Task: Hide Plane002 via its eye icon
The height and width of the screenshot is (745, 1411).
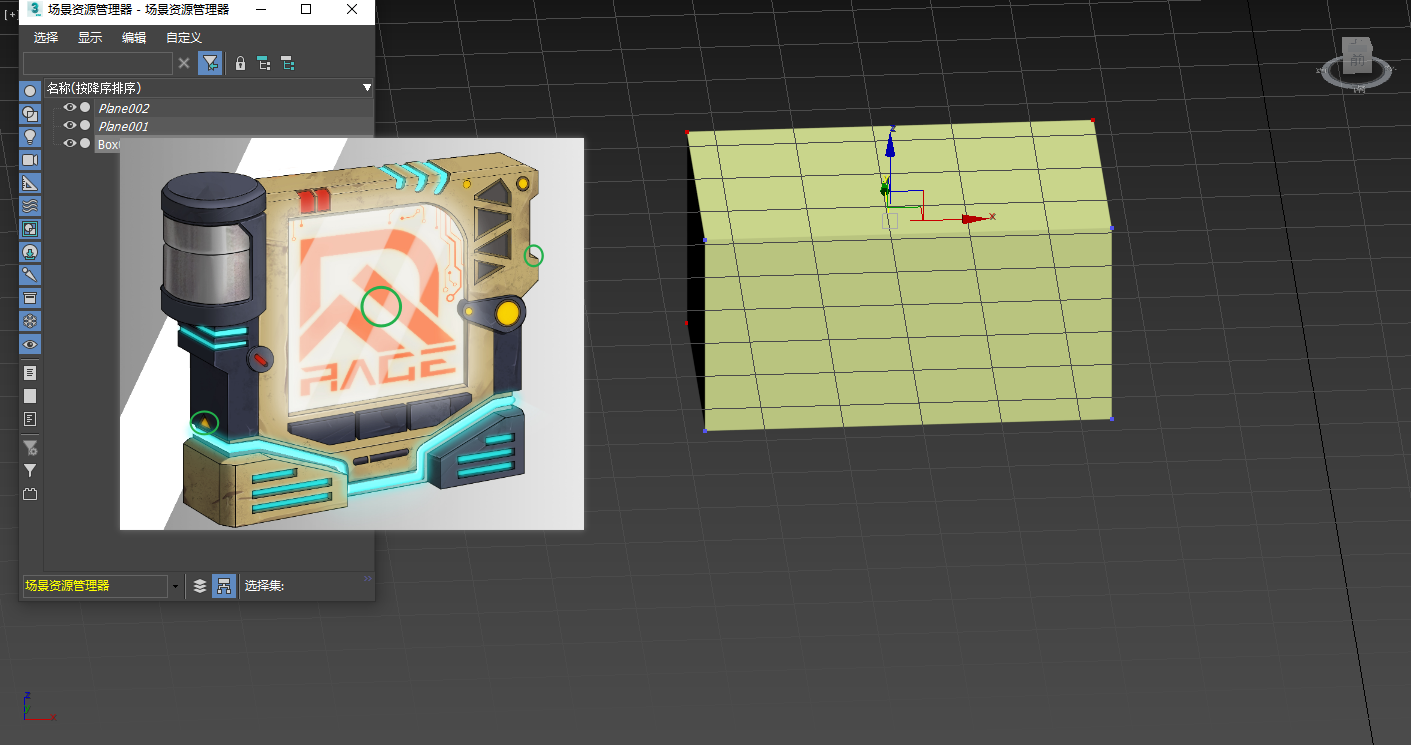Action: coord(70,107)
